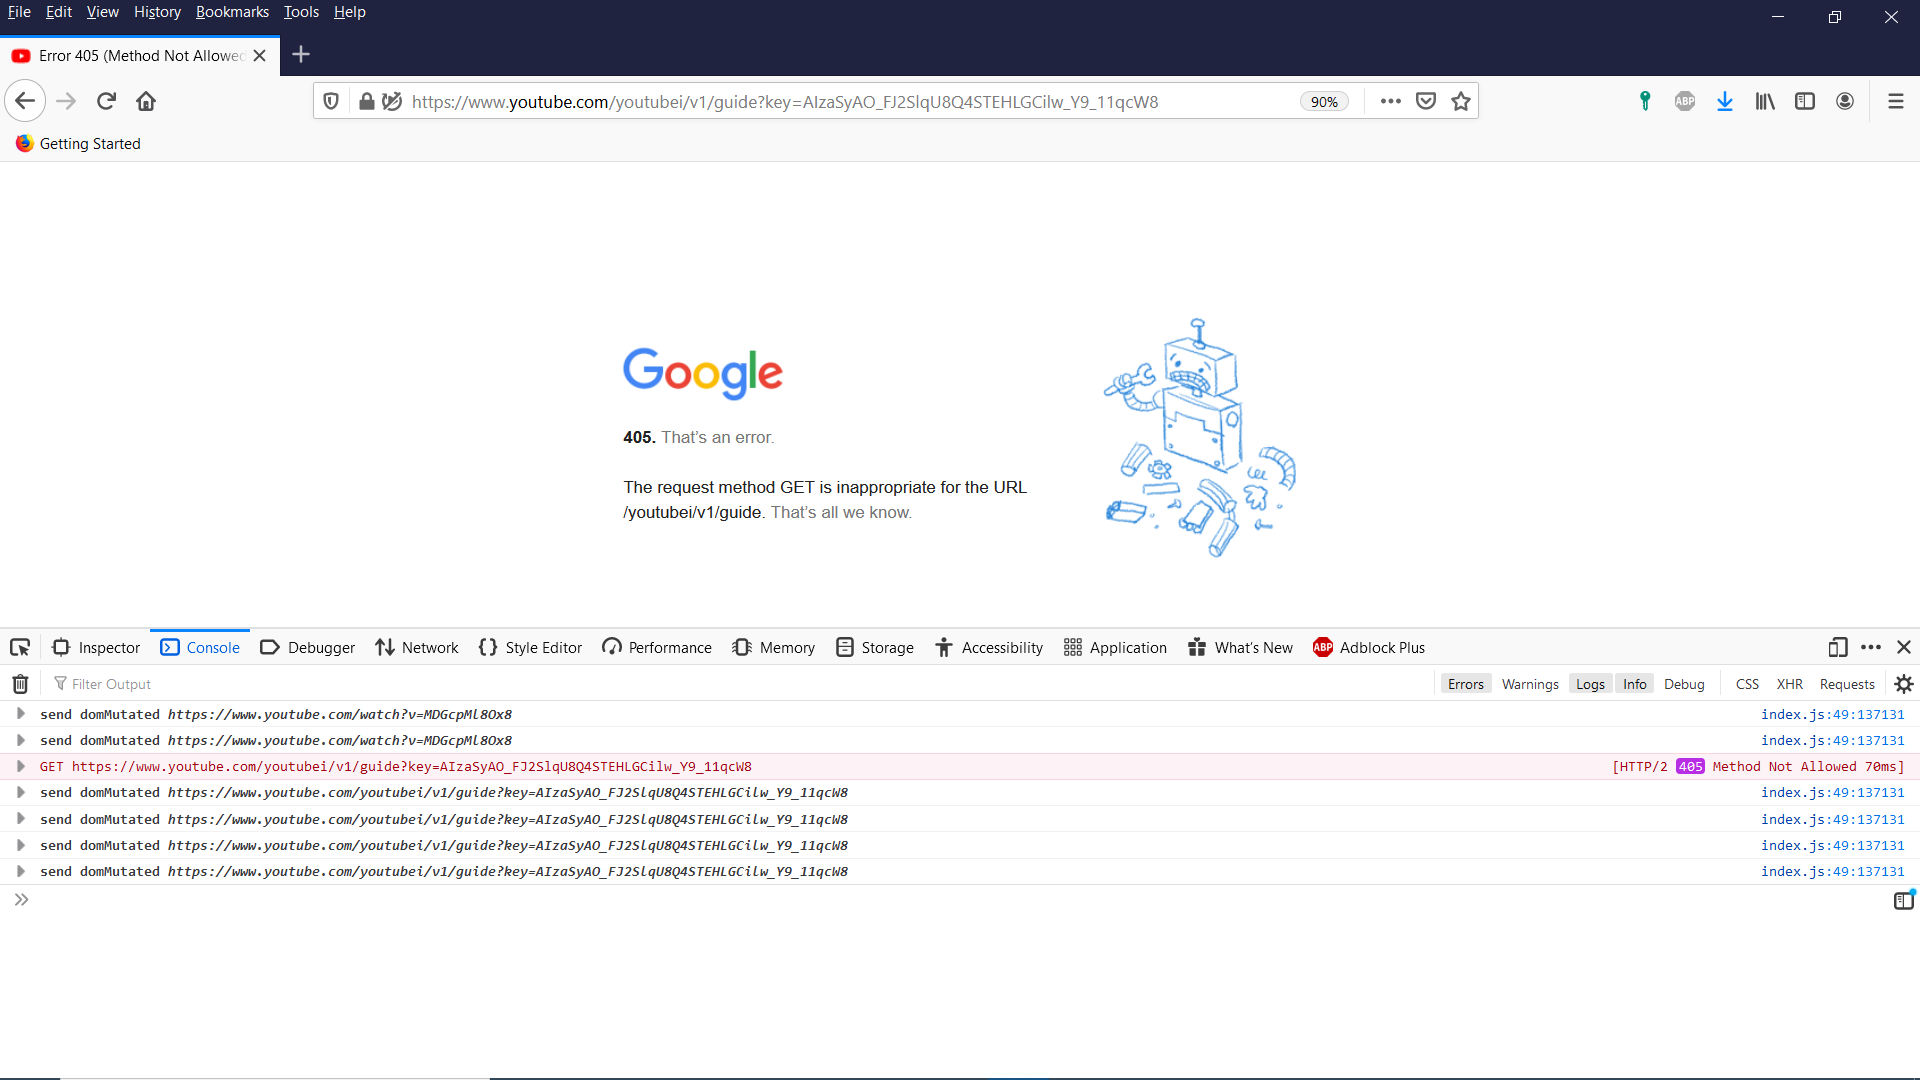The height and width of the screenshot is (1080, 1920).
Task: Toggle the Requests filter
Action: point(1847,684)
